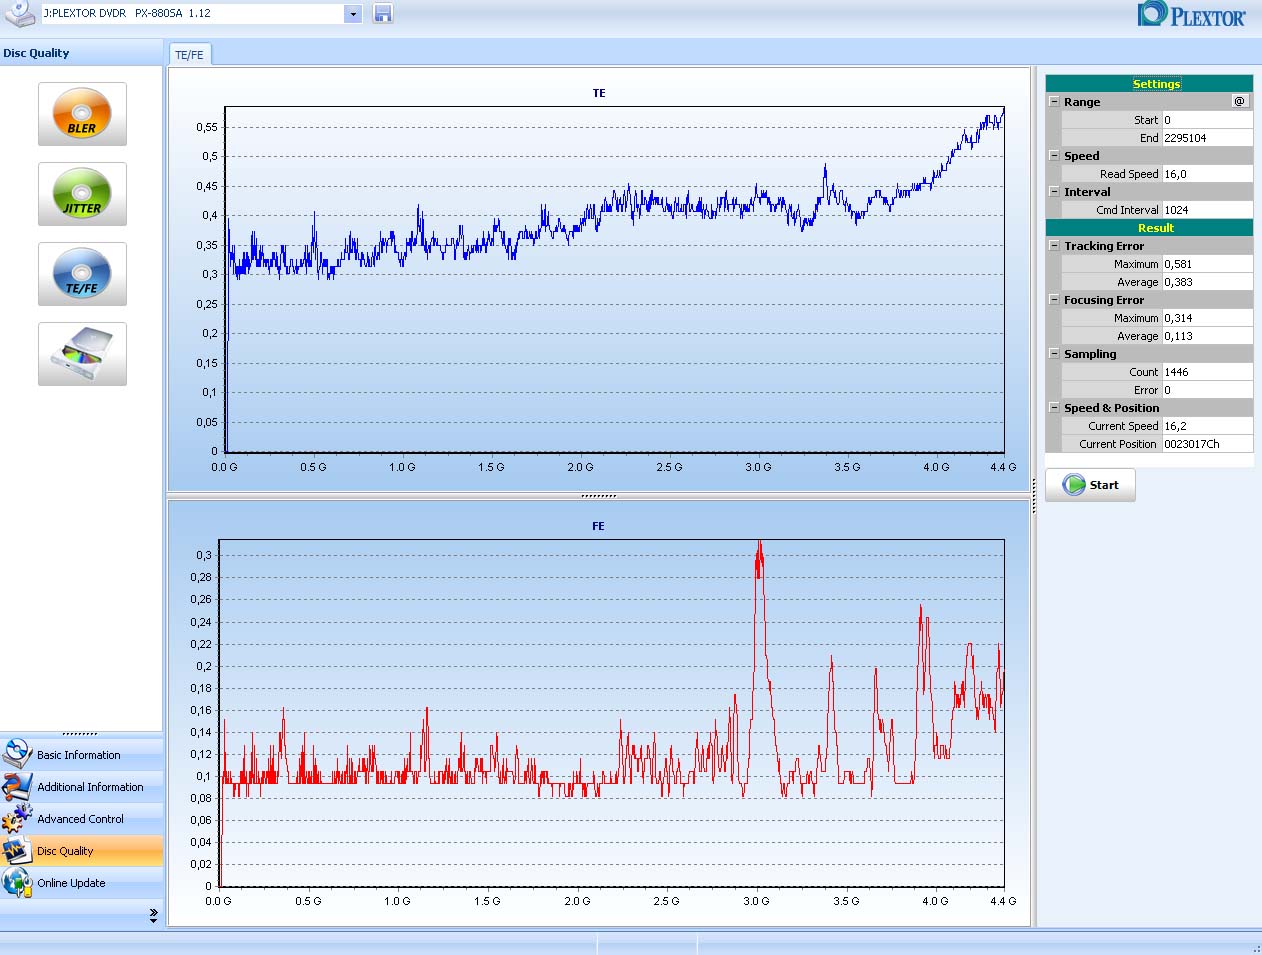Screen dimensions: 1262x955
Task: Click Tracking Error Average value 0,383
Action: [1207, 282]
